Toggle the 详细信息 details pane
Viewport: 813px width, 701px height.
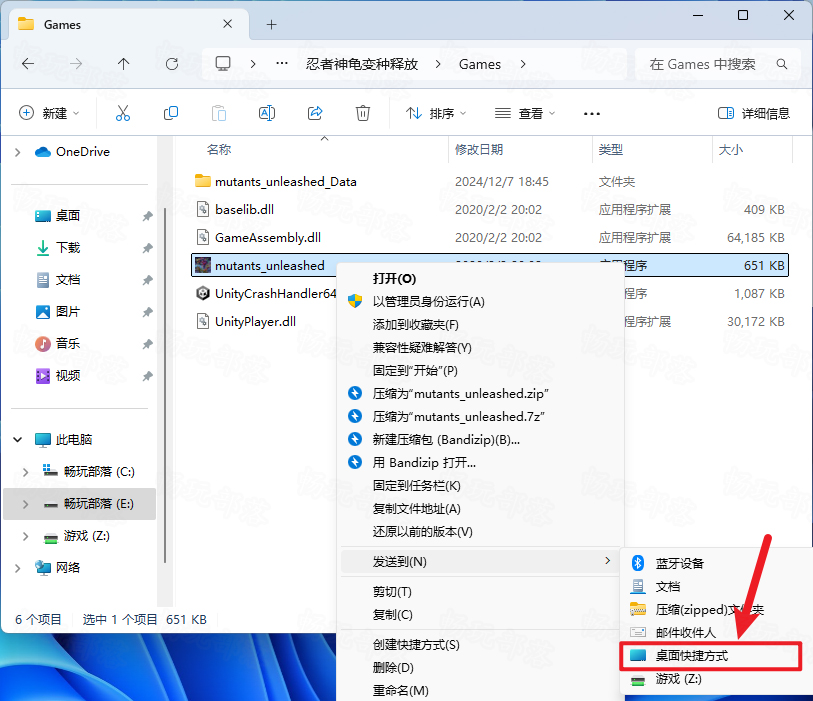tap(754, 113)
